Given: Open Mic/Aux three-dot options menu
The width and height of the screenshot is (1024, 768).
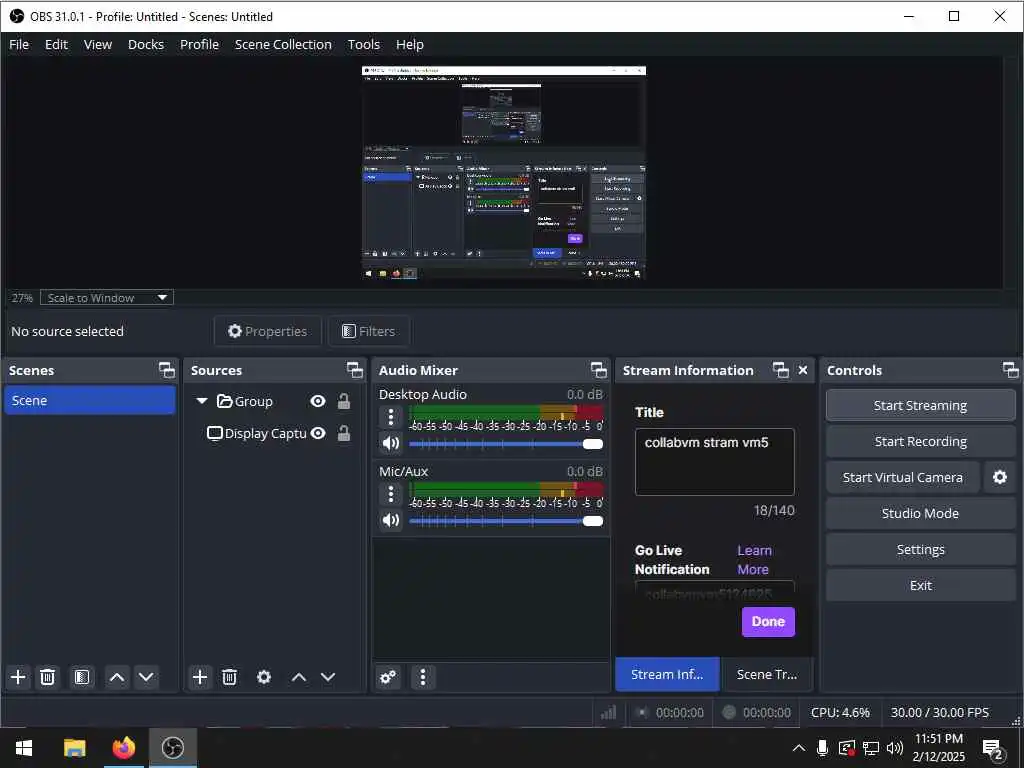Looking at the screenshot, I should 391,494.
